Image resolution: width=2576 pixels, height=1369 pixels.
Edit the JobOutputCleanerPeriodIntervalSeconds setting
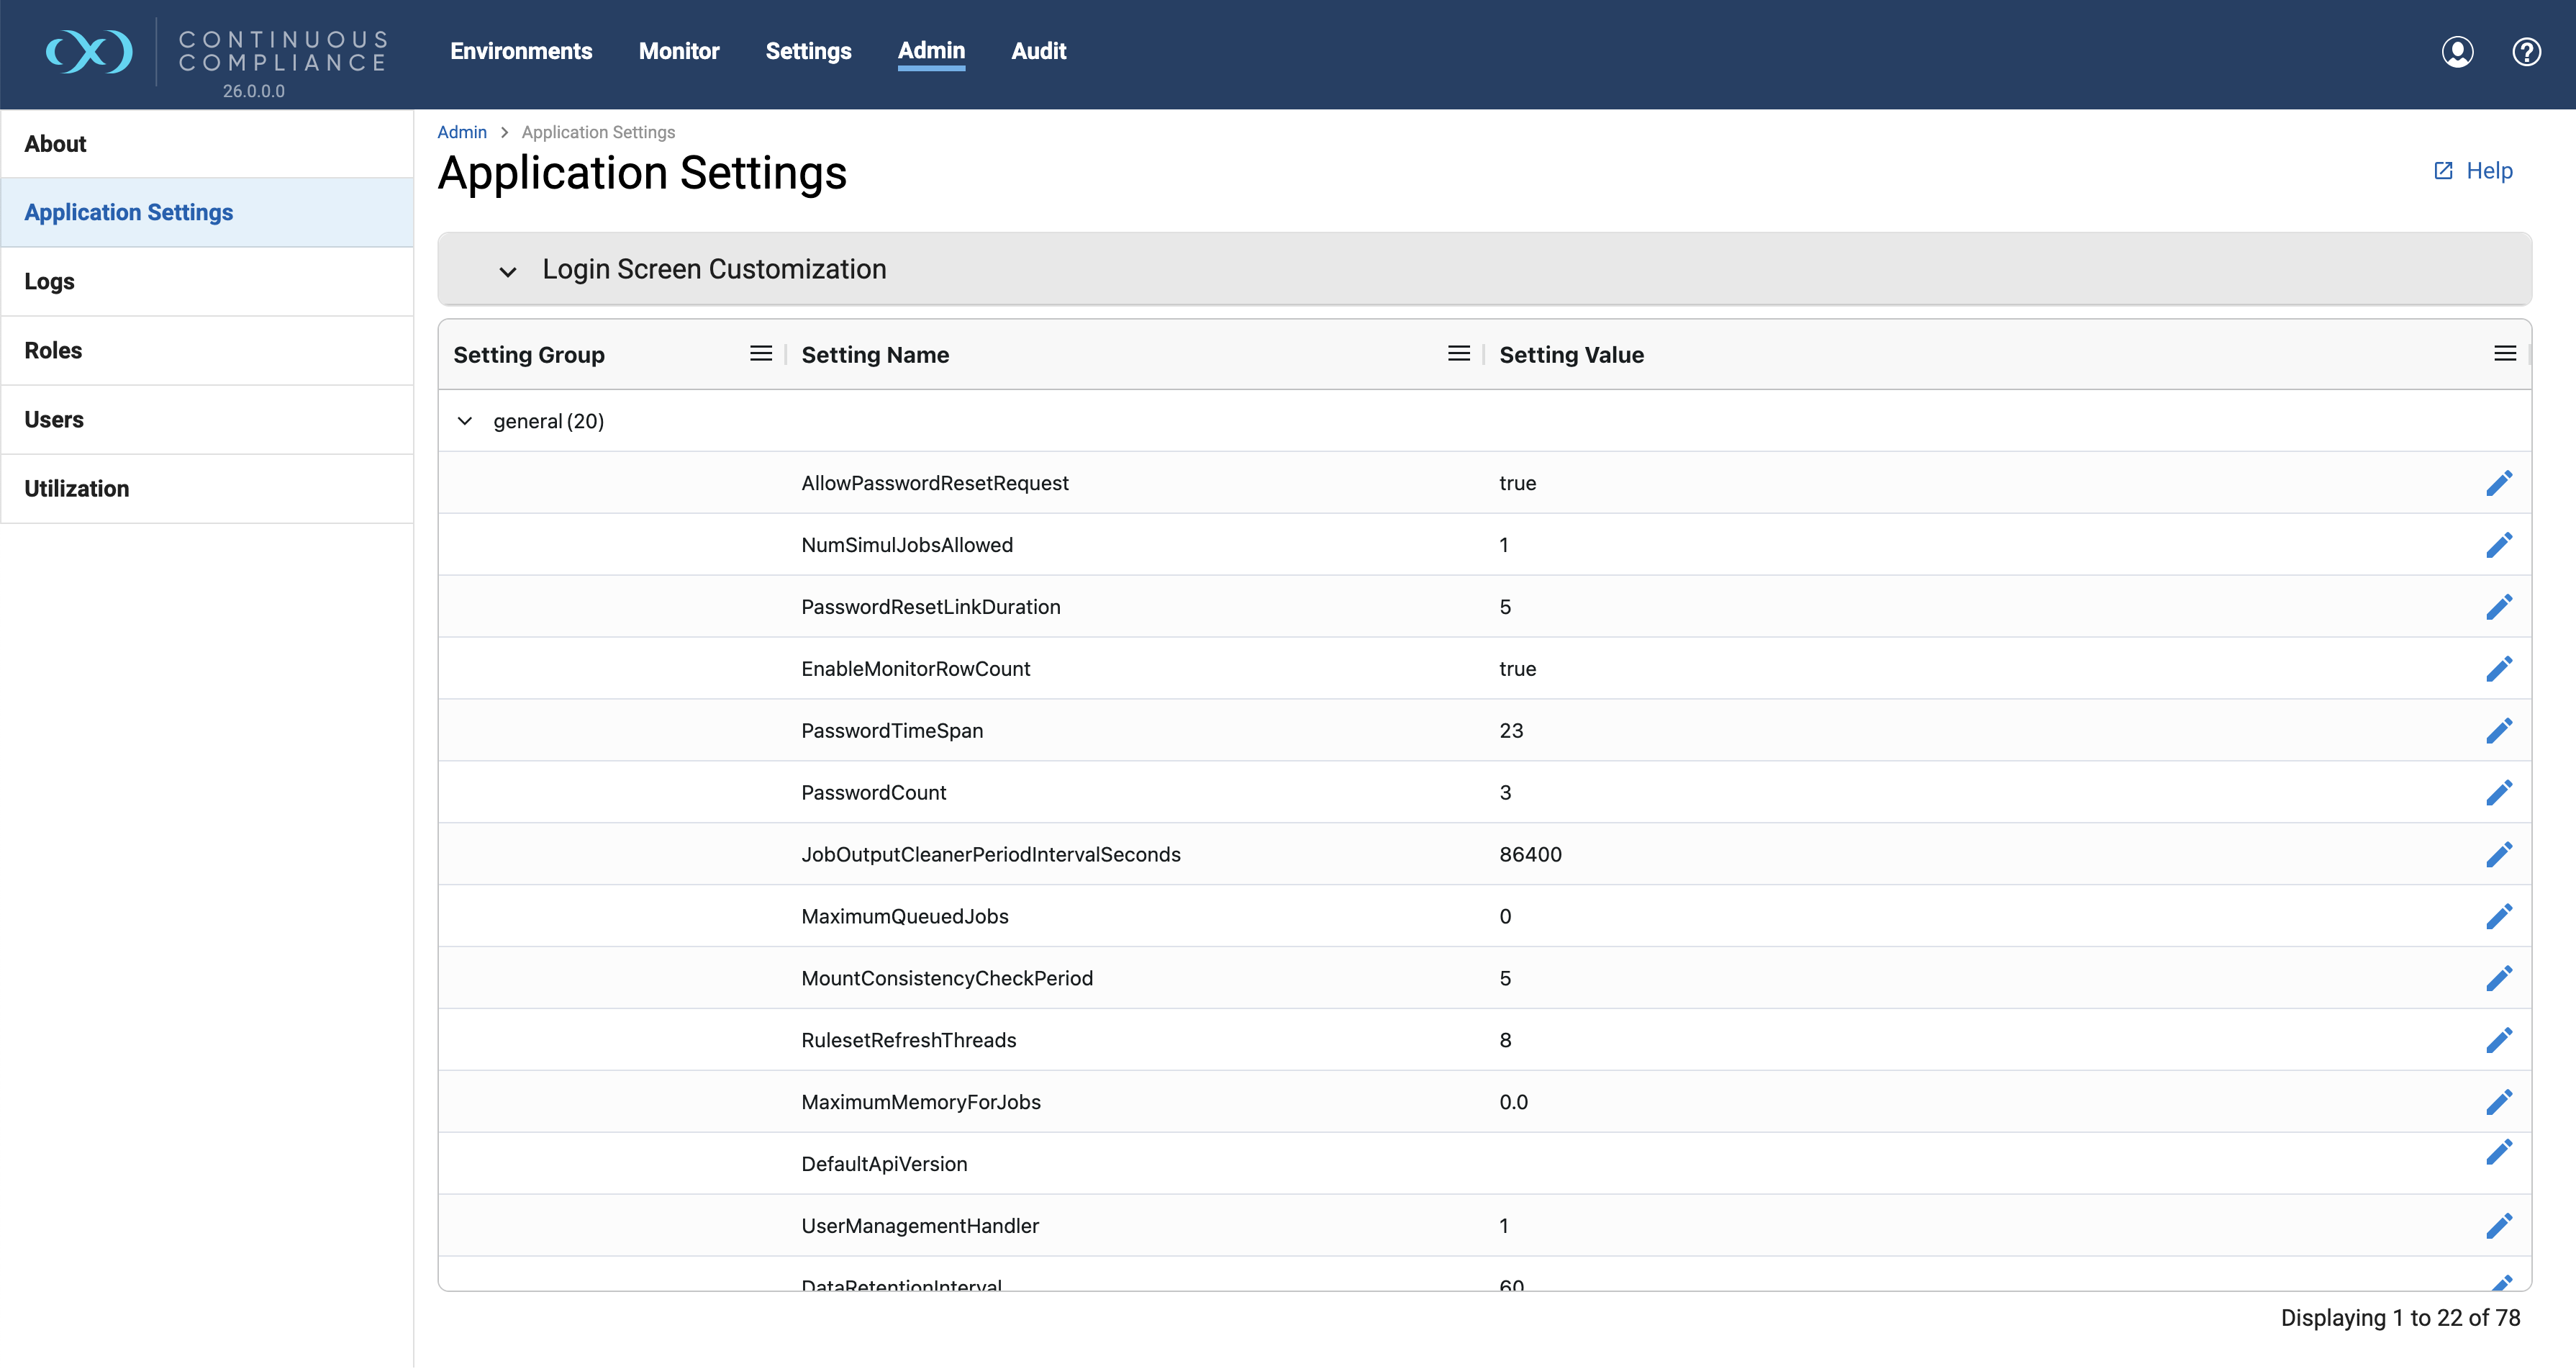pos(2498,855)
